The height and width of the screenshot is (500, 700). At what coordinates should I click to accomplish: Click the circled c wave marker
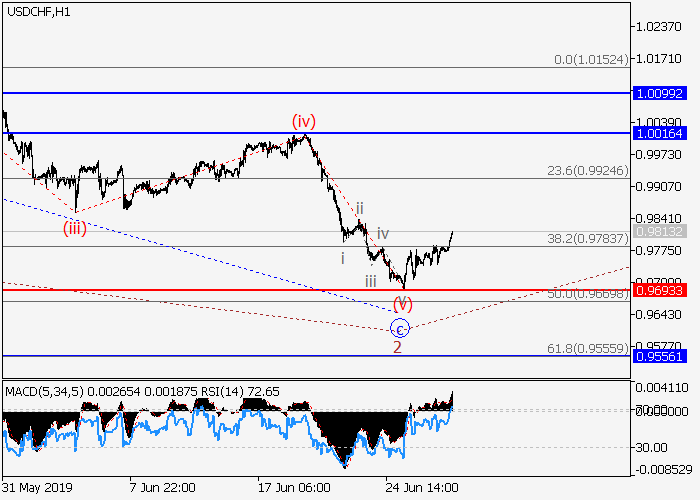399,328
